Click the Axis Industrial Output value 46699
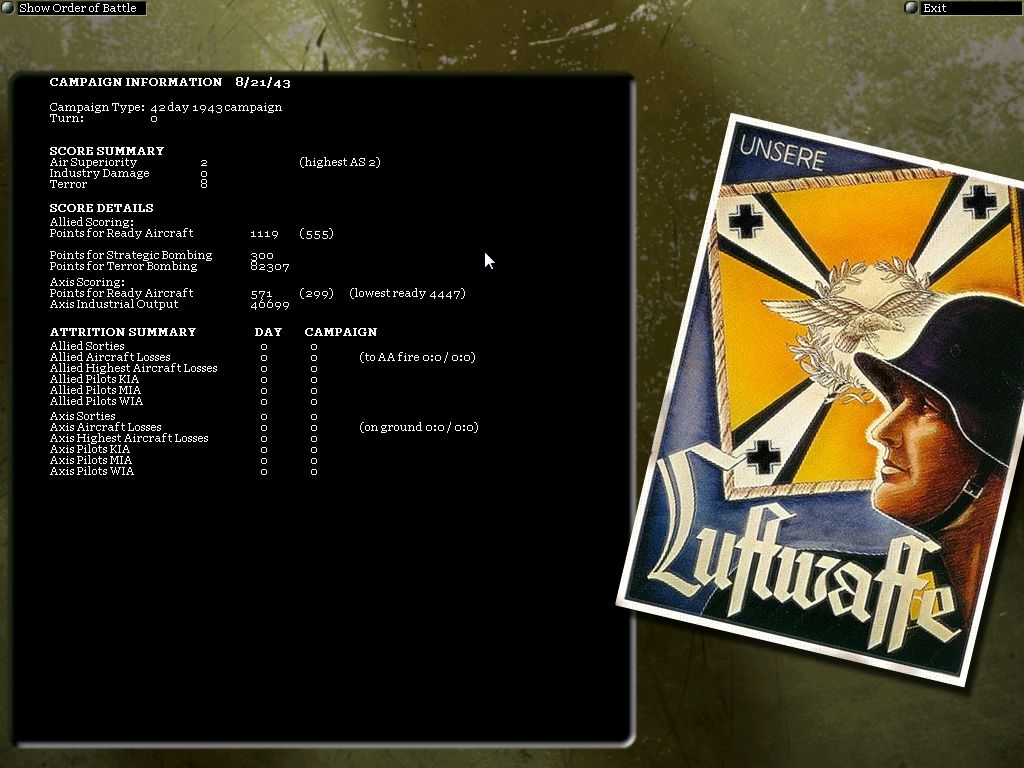The width and height of the screenshot is (1024, 768). pos(270,305)
